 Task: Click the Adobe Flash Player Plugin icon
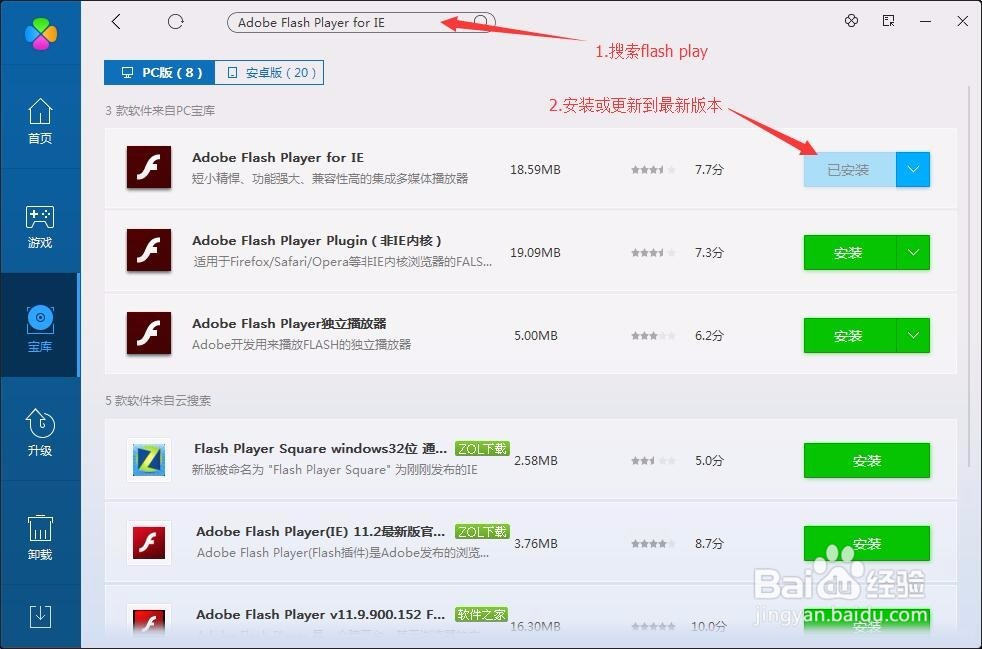(149, 251)
